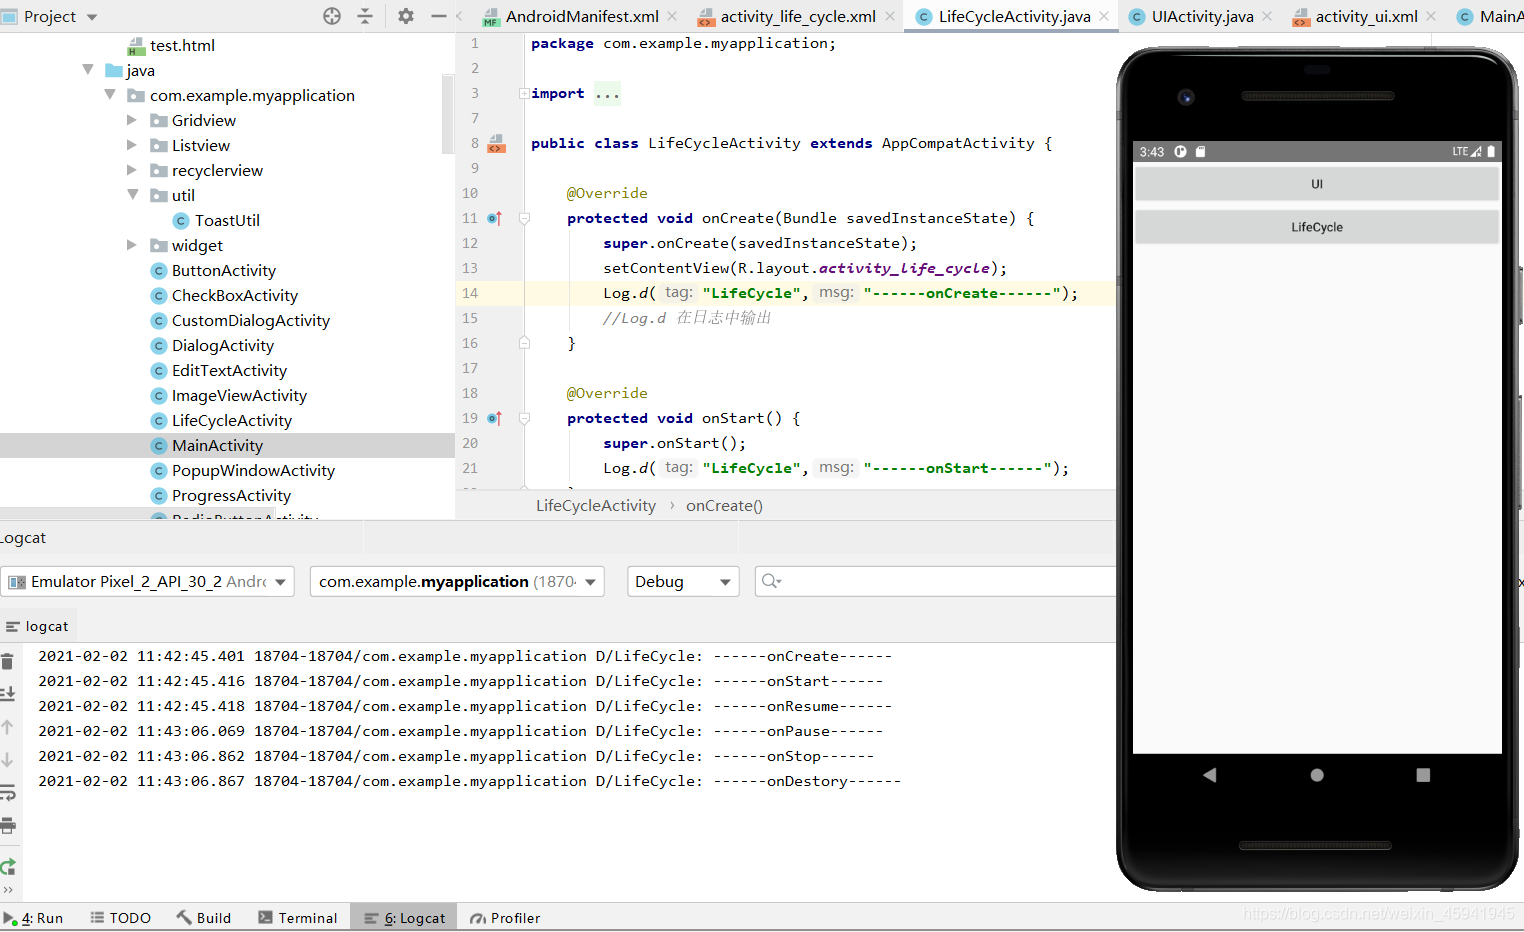Viewport: 1524px width, 932px height.
Task: Click the locate/scroll-from-source target icon
Action: 332,16
